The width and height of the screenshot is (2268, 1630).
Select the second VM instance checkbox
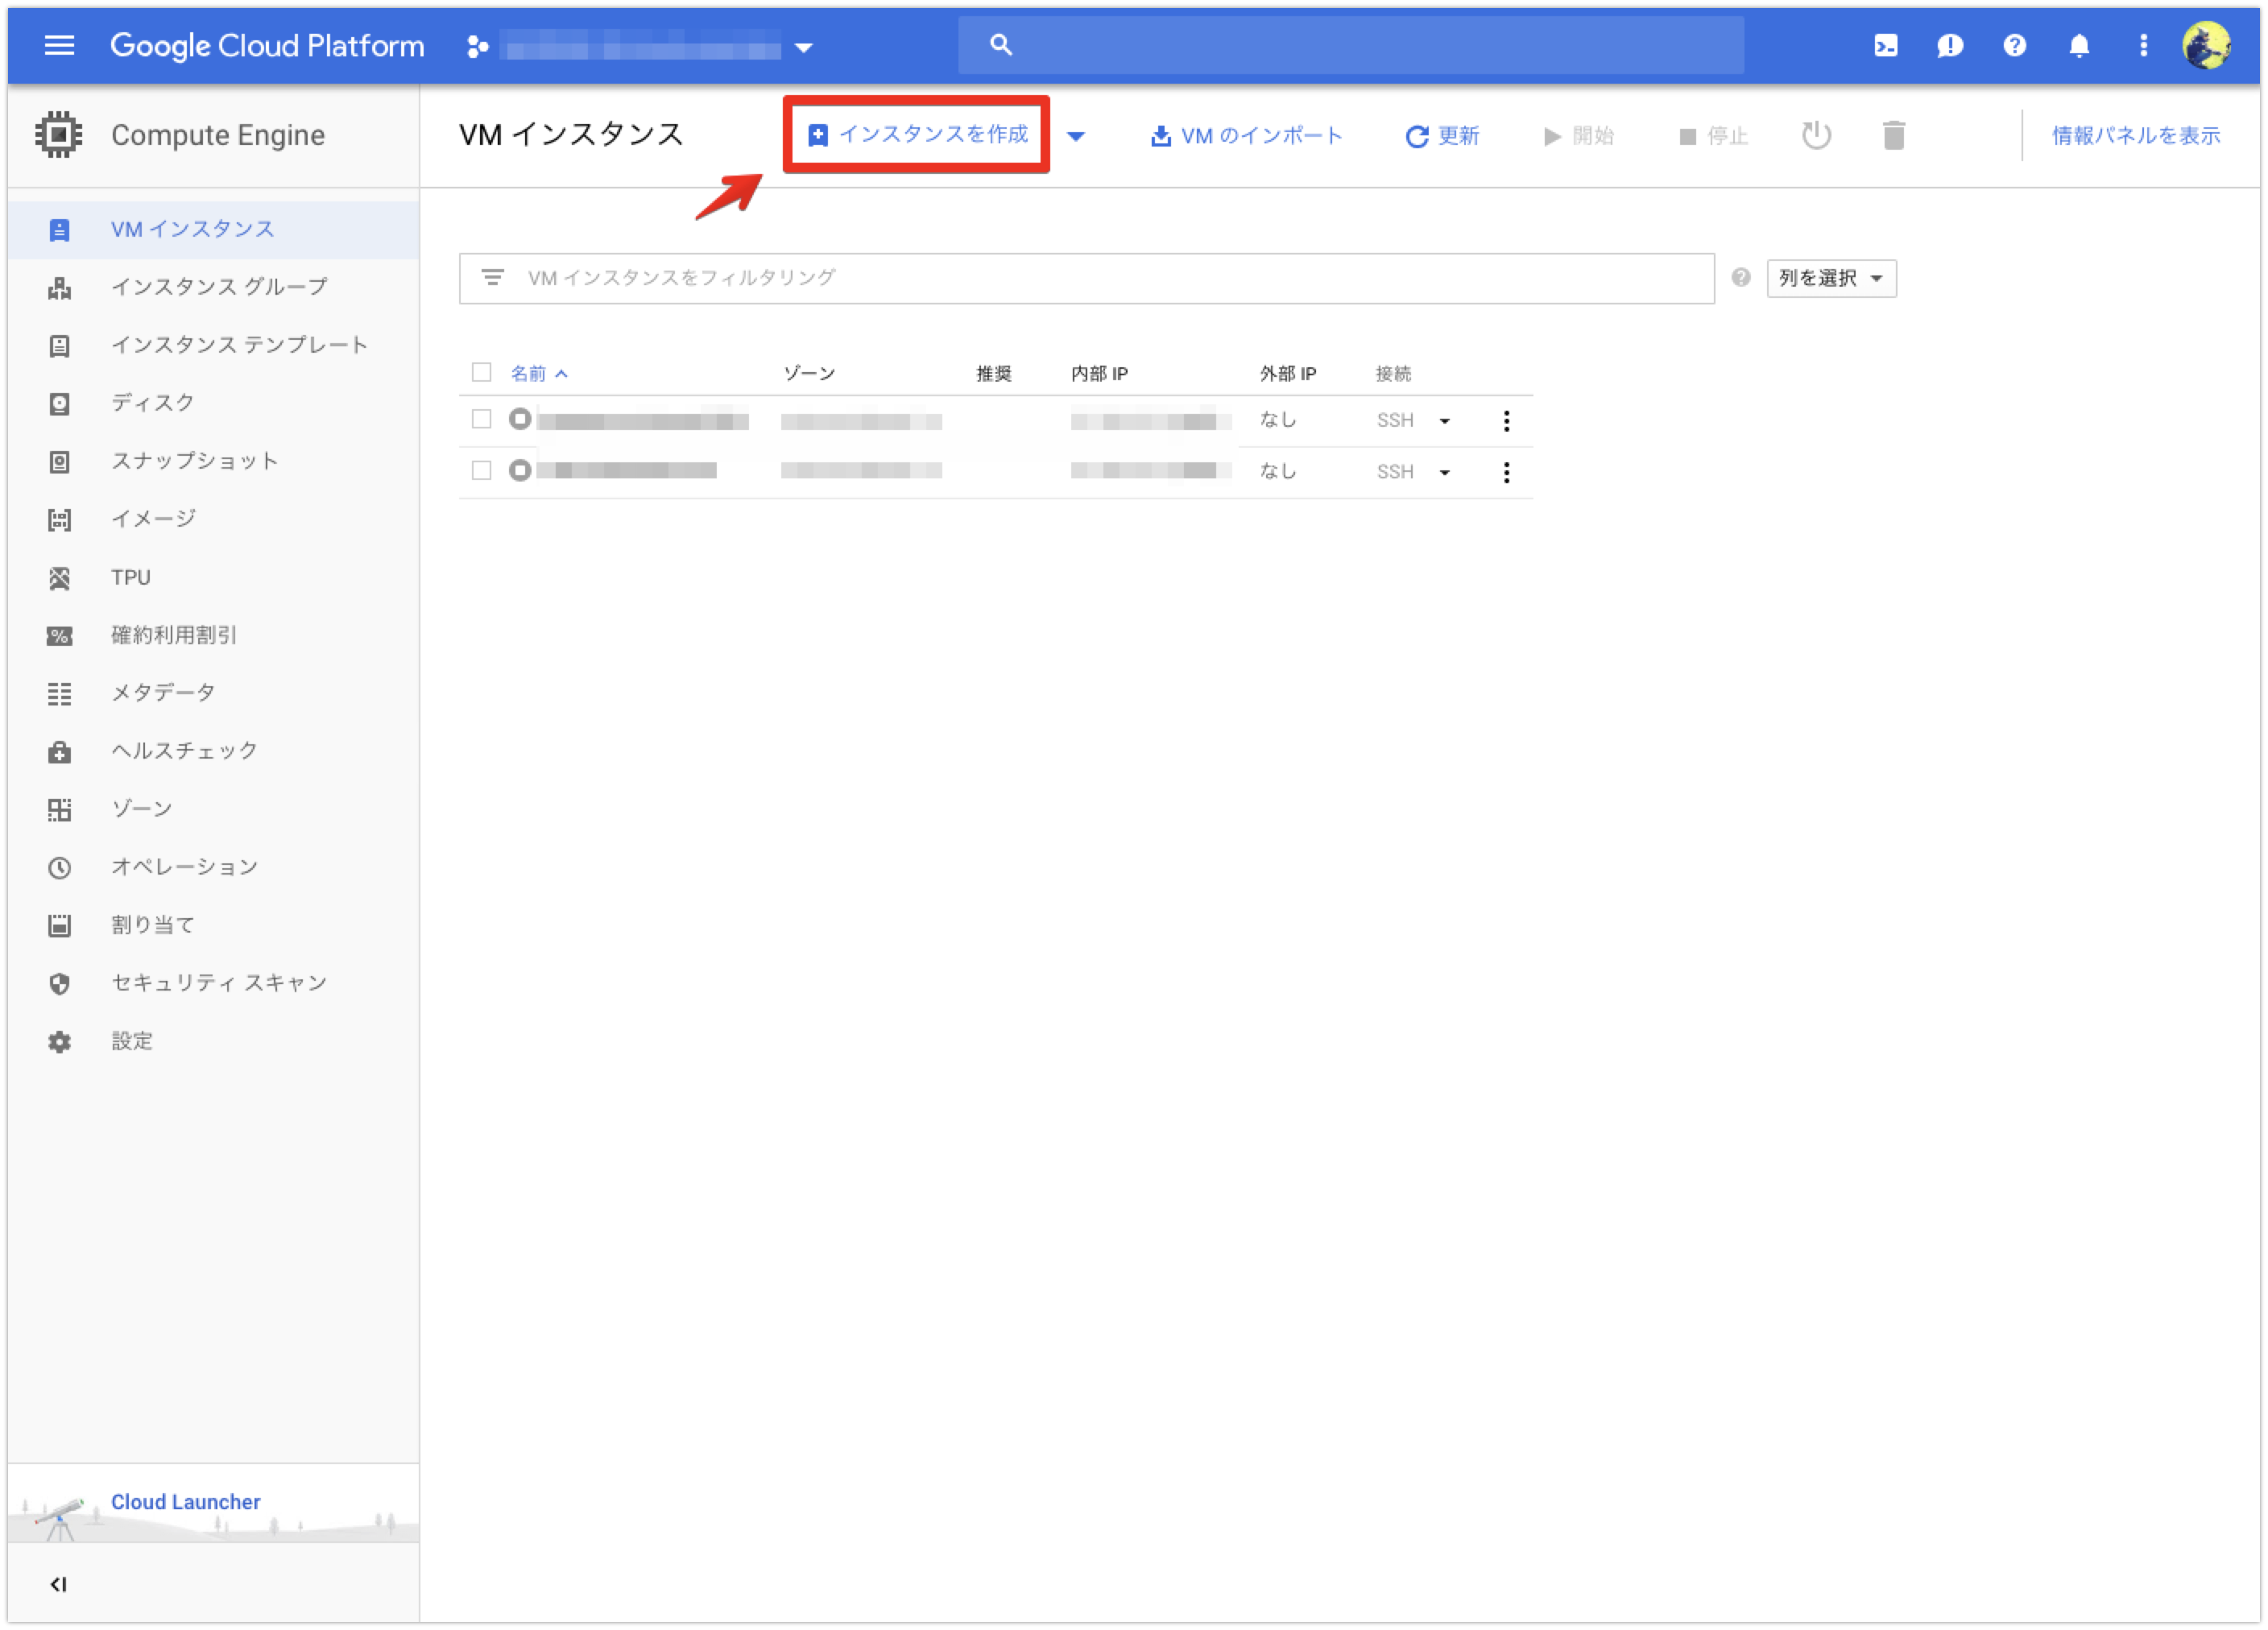pos(484,470)
